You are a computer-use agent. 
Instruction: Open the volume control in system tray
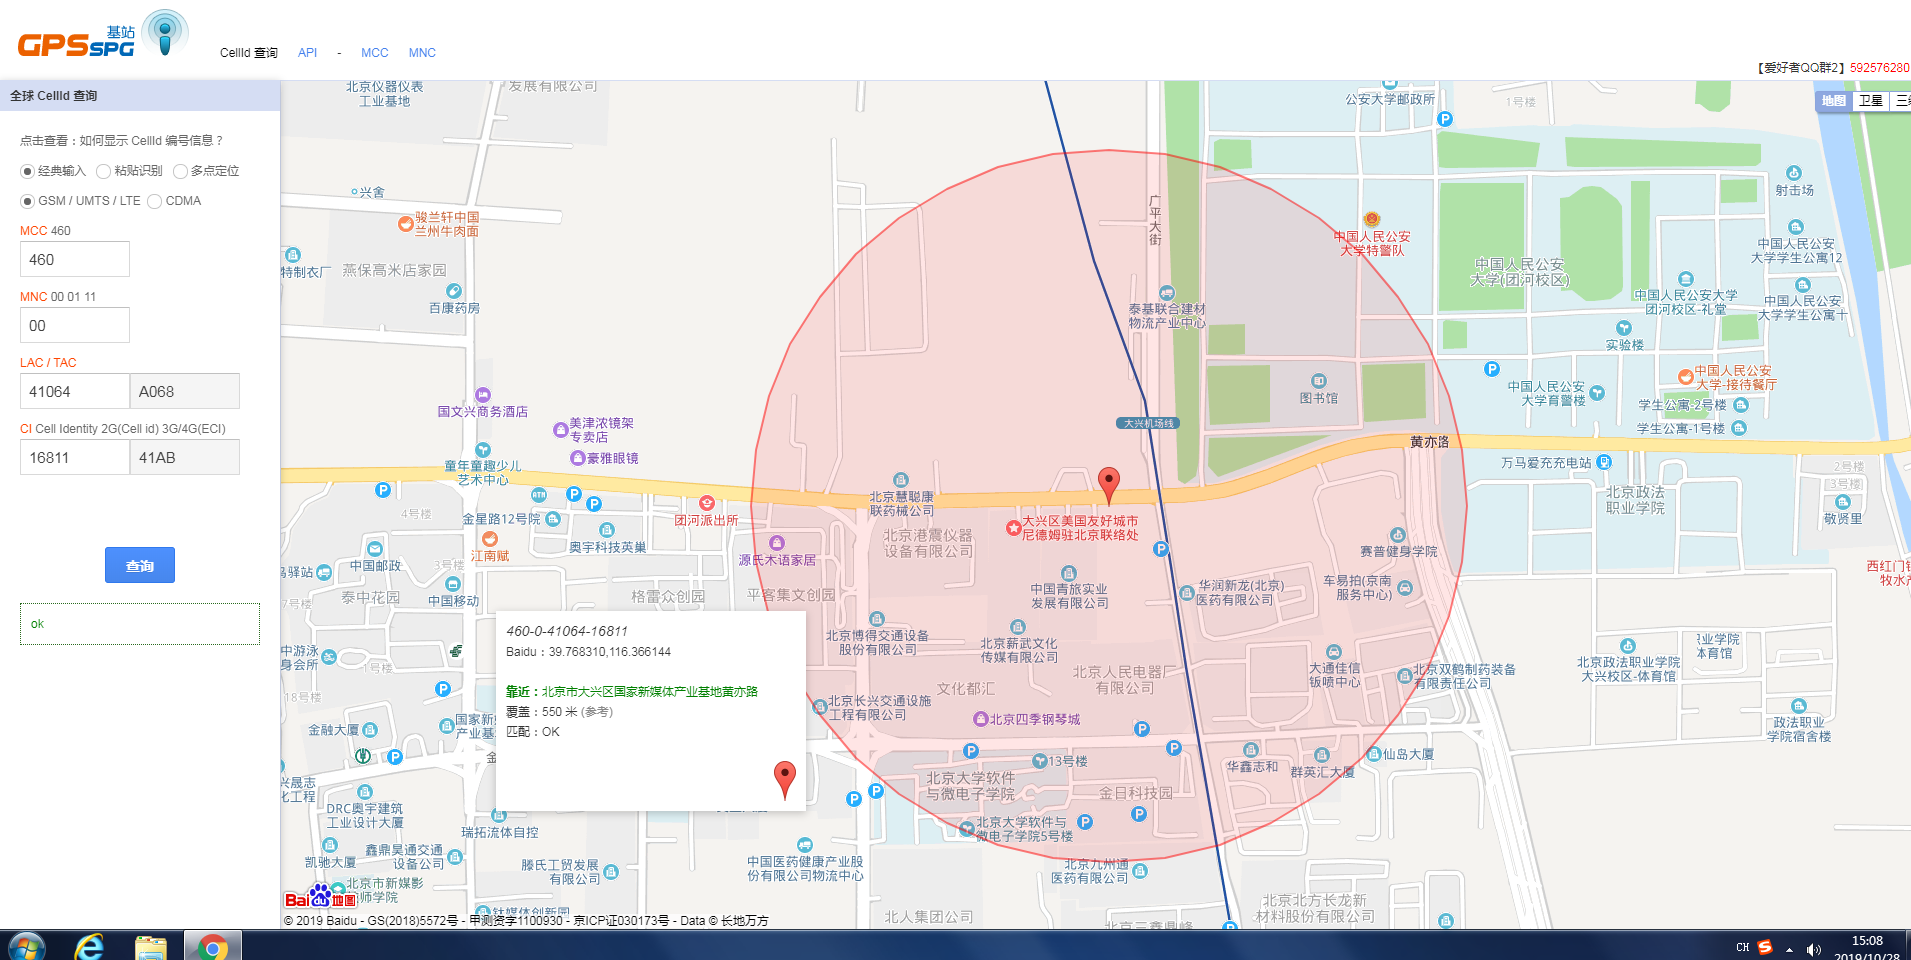click(1813, 949)
